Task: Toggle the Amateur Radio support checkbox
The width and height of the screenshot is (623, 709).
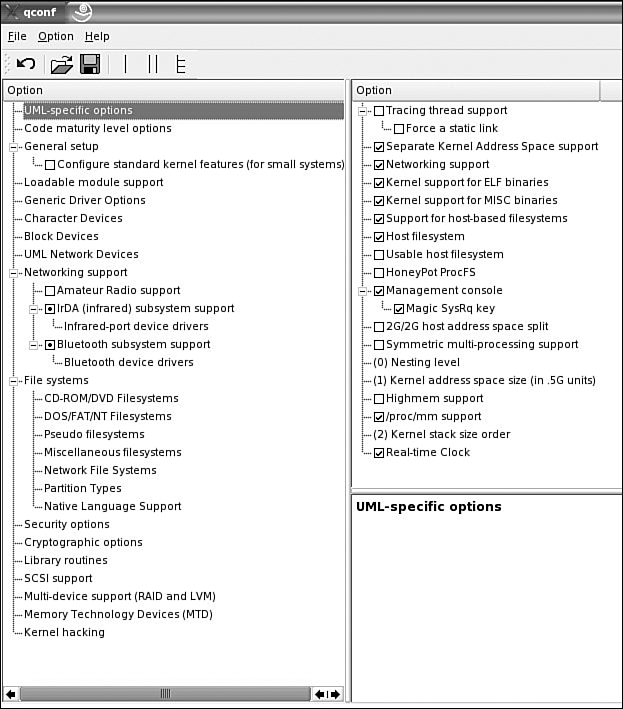Action: coord(50,291)
